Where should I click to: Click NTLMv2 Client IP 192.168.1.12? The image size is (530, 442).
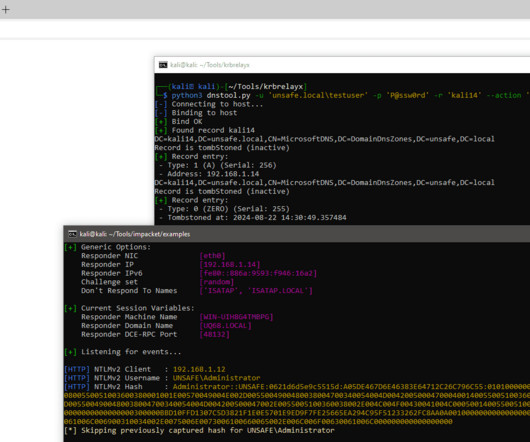pos(199,369)
